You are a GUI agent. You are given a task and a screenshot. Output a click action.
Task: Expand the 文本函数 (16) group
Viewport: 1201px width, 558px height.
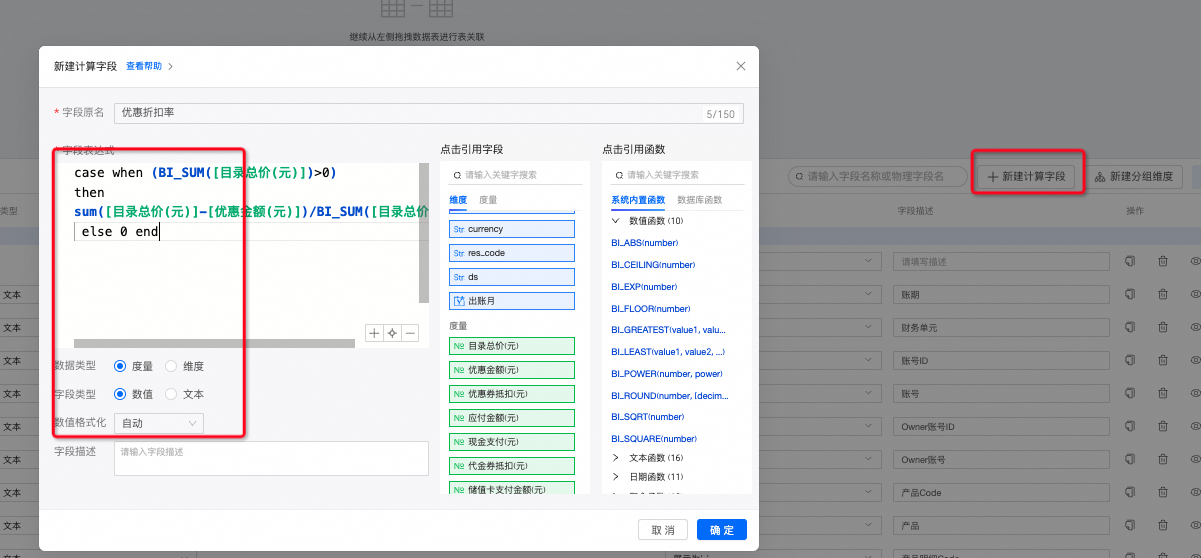tap(615, 457)
